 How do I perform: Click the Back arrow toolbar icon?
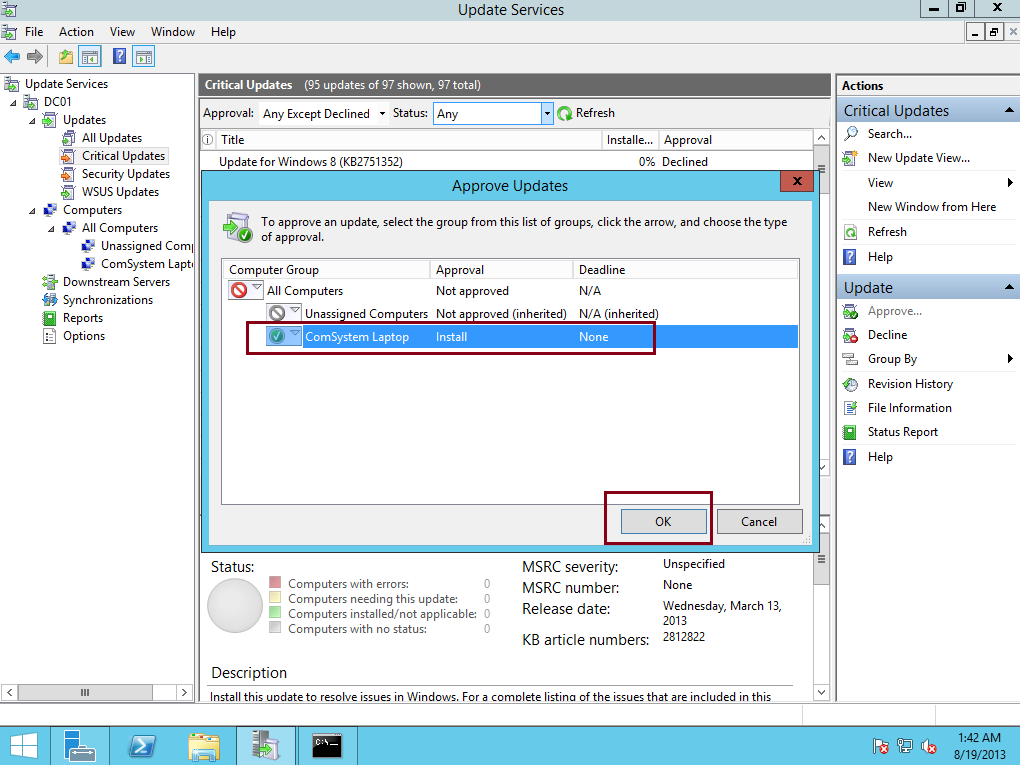[12, 57]
